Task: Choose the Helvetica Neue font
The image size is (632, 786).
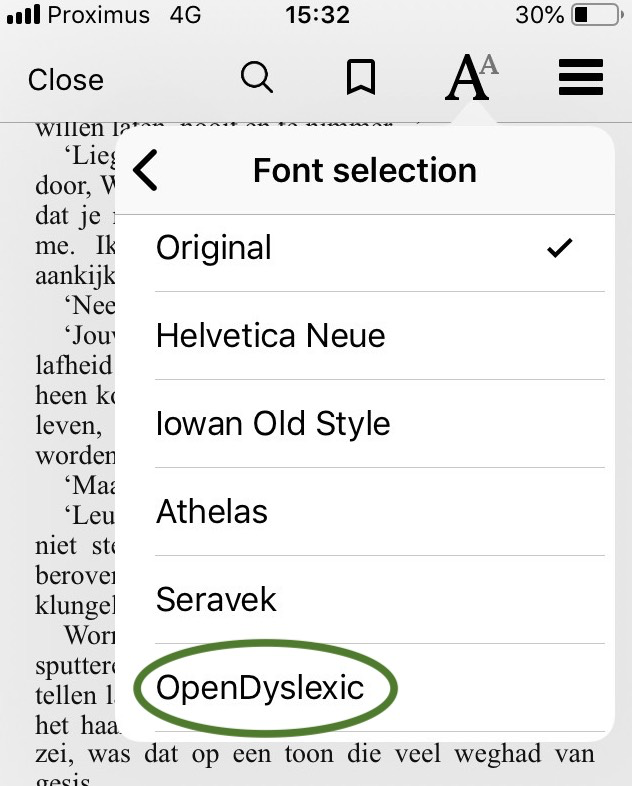Action: point(270,336)
